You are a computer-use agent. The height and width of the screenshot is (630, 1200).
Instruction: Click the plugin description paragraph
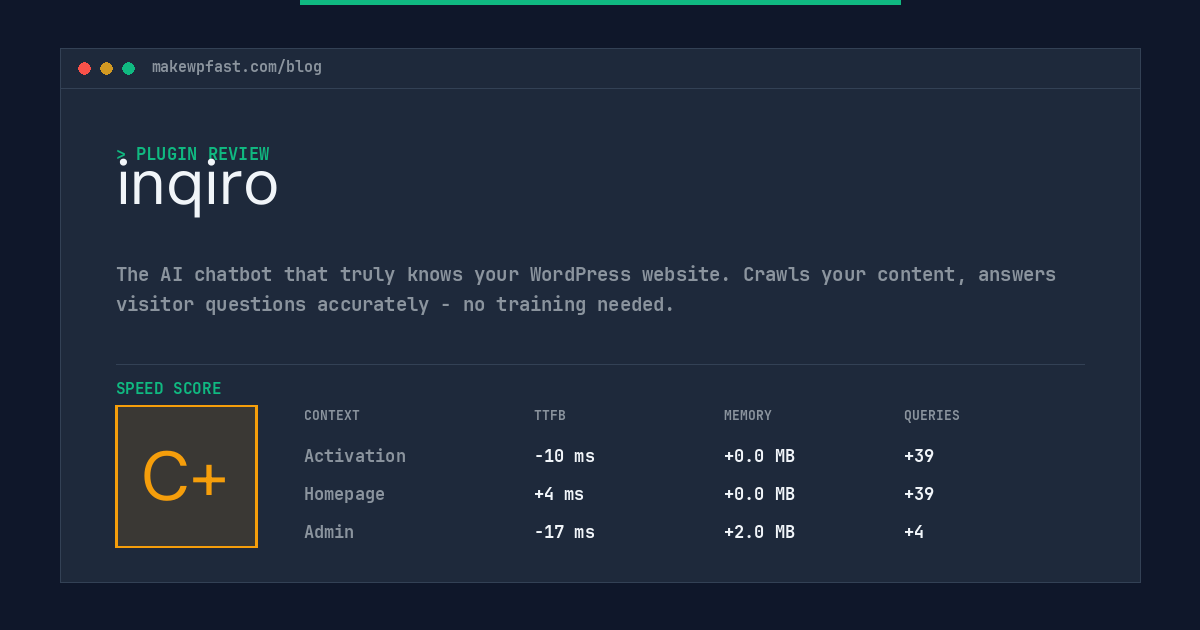point(586,289)
